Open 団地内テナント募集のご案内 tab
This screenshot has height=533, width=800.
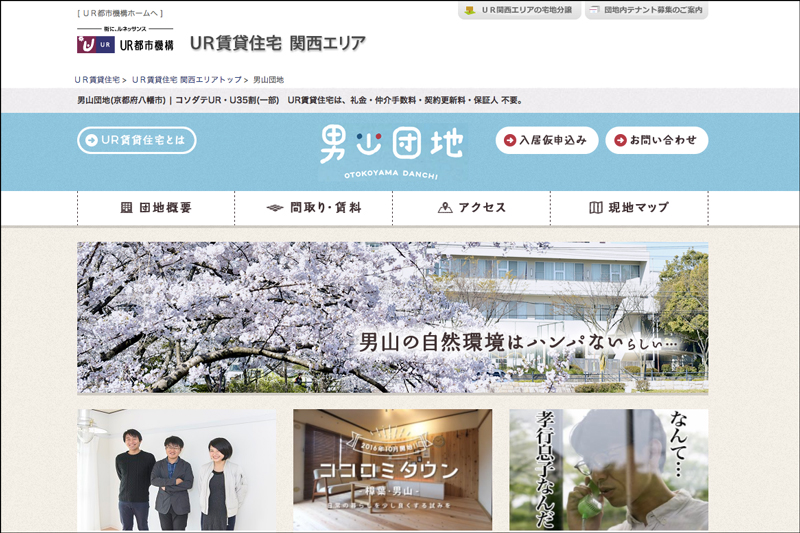point(647,10)
